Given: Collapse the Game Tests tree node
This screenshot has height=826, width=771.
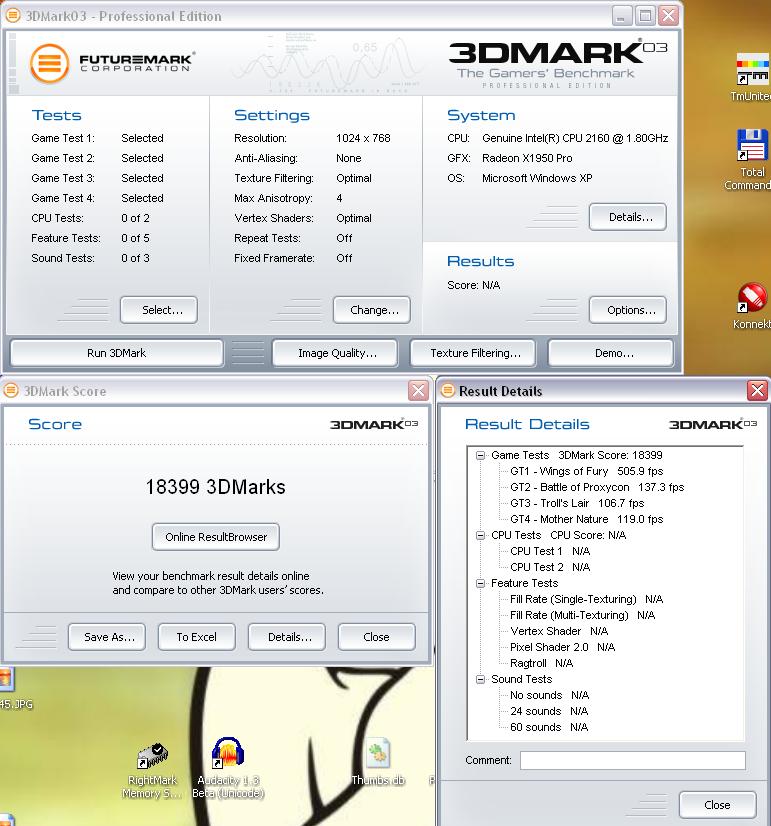Looking at the screenshot, I should pyautogui.click(x=480, y=455).
